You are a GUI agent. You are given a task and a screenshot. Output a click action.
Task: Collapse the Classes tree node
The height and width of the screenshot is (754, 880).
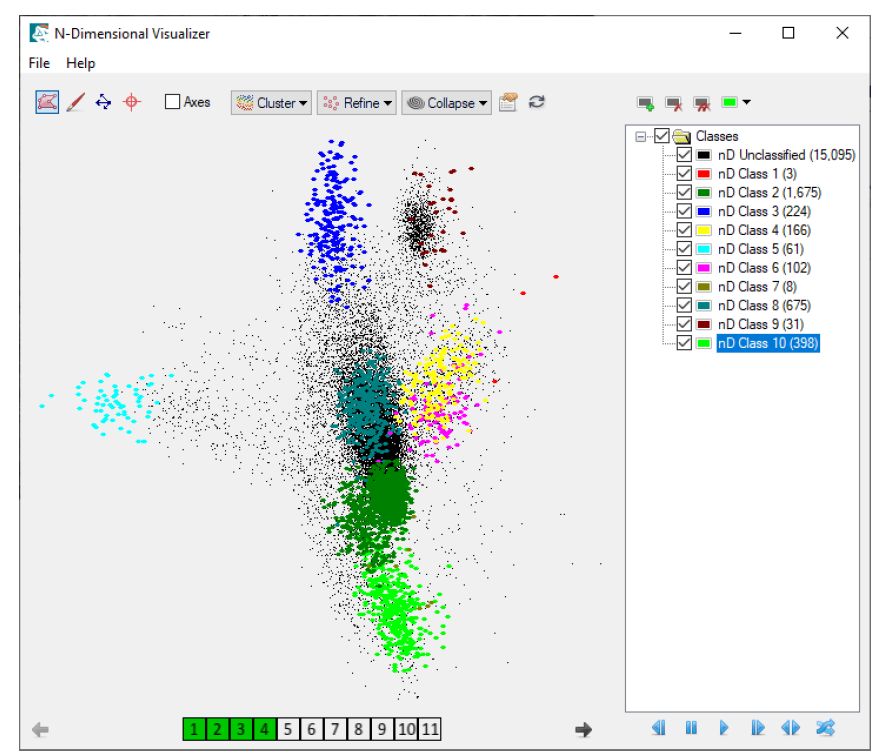click(x=641, y=137)
